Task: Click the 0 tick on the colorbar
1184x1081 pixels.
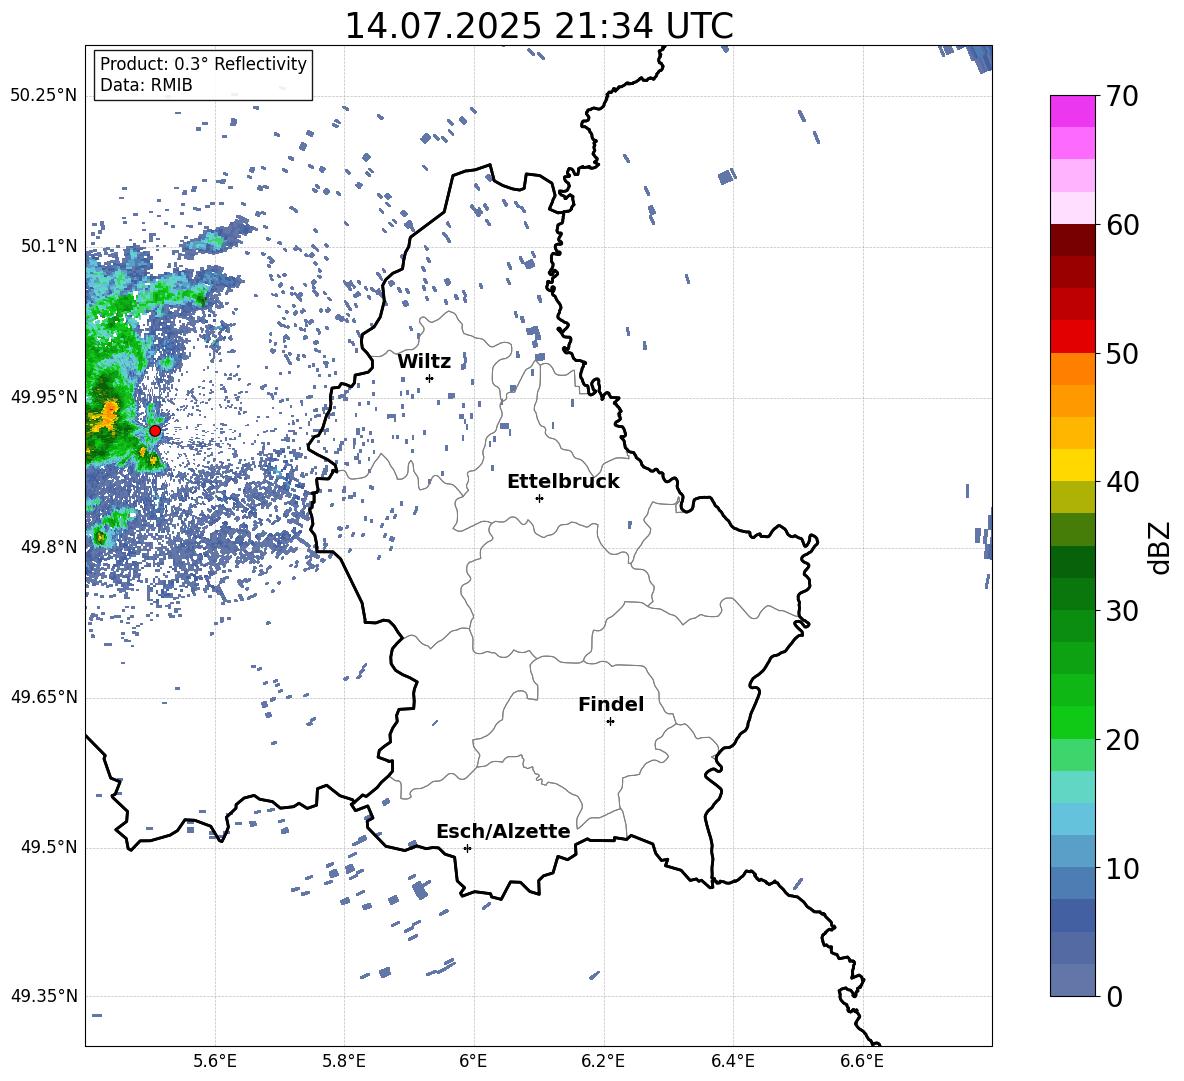Action: (1114, 997)
